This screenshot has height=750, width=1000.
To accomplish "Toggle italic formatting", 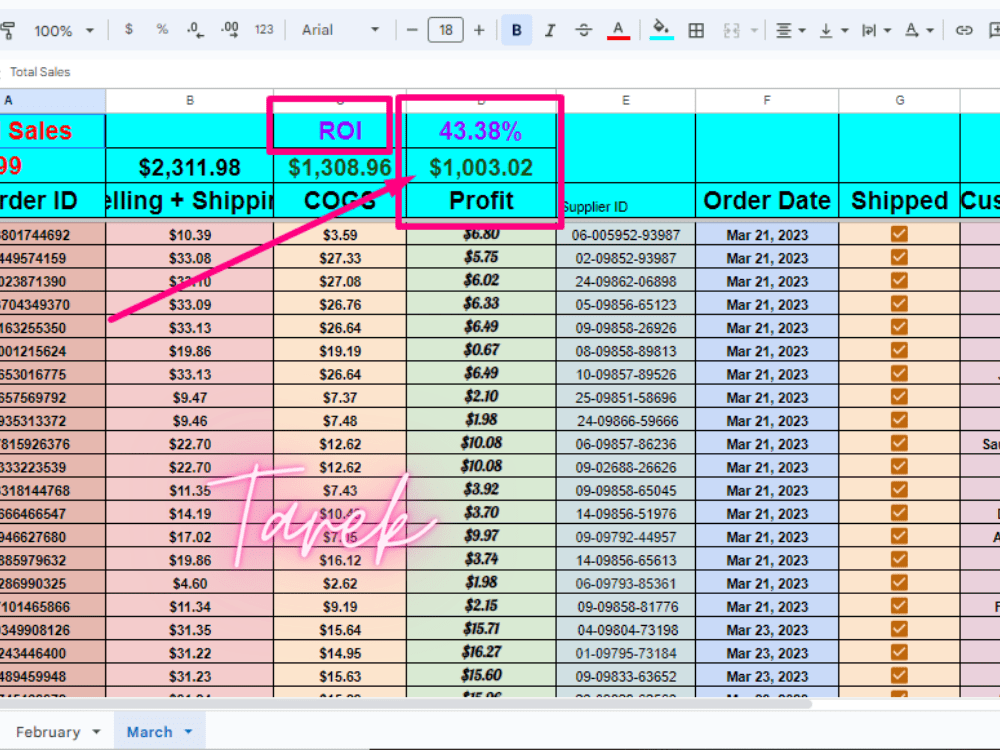I will (x=550, y=30).
